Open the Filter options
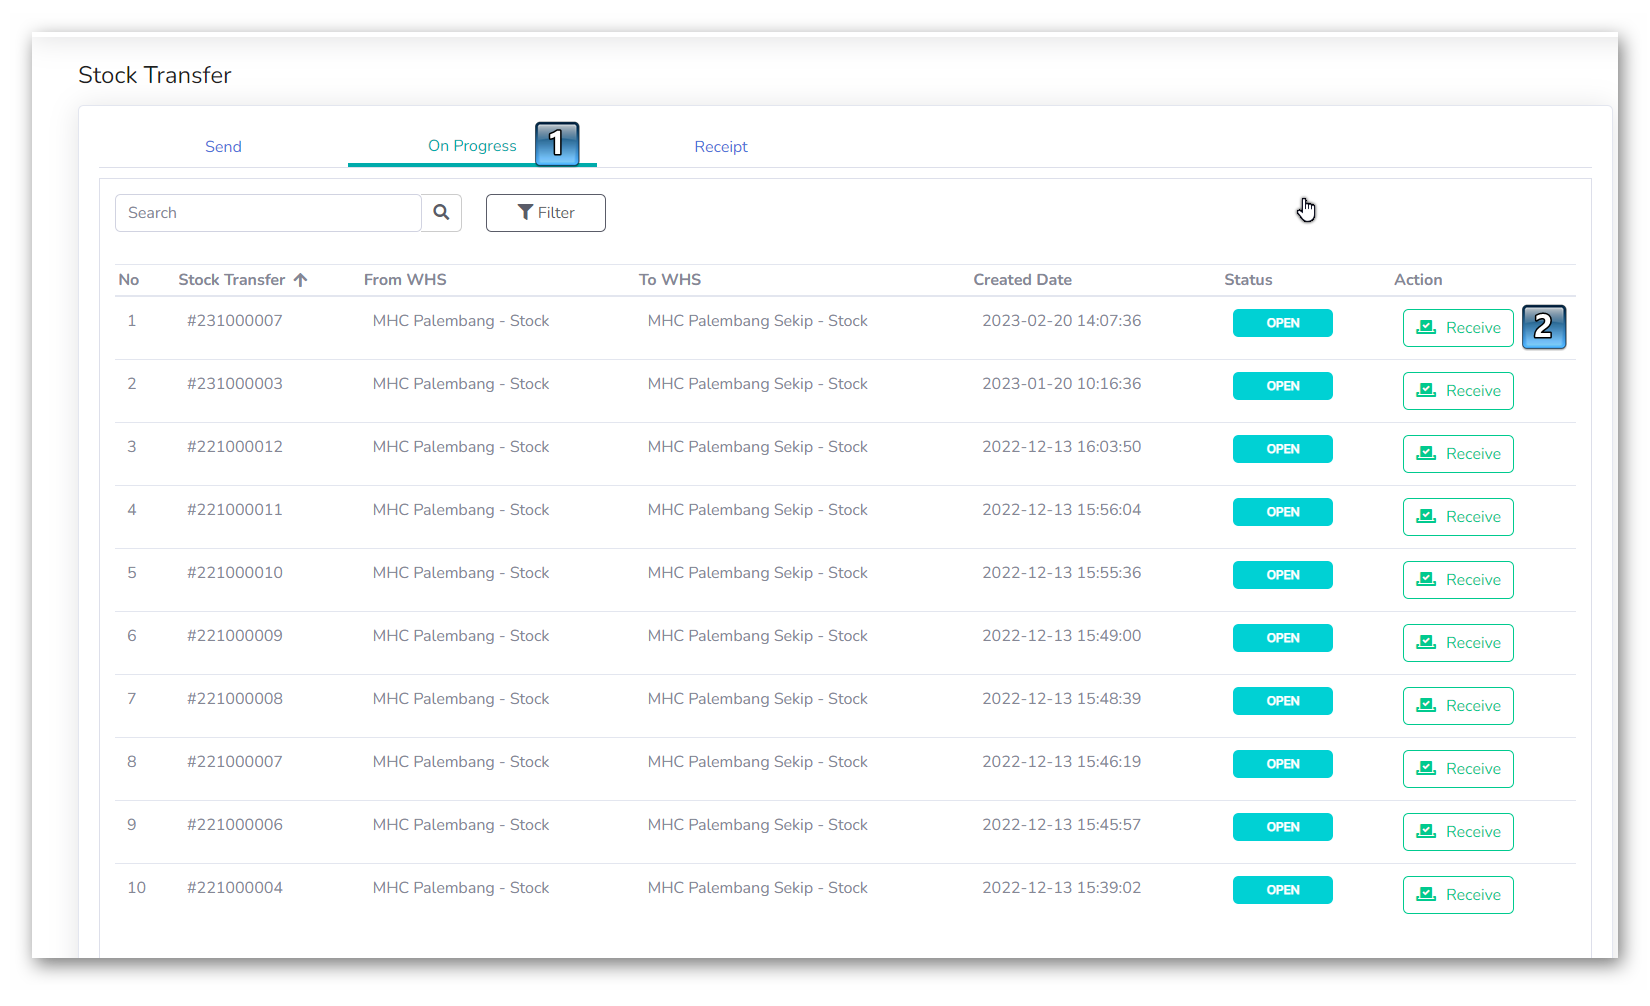This screenshot has height=1006, width=1650. tap(545, 213)
